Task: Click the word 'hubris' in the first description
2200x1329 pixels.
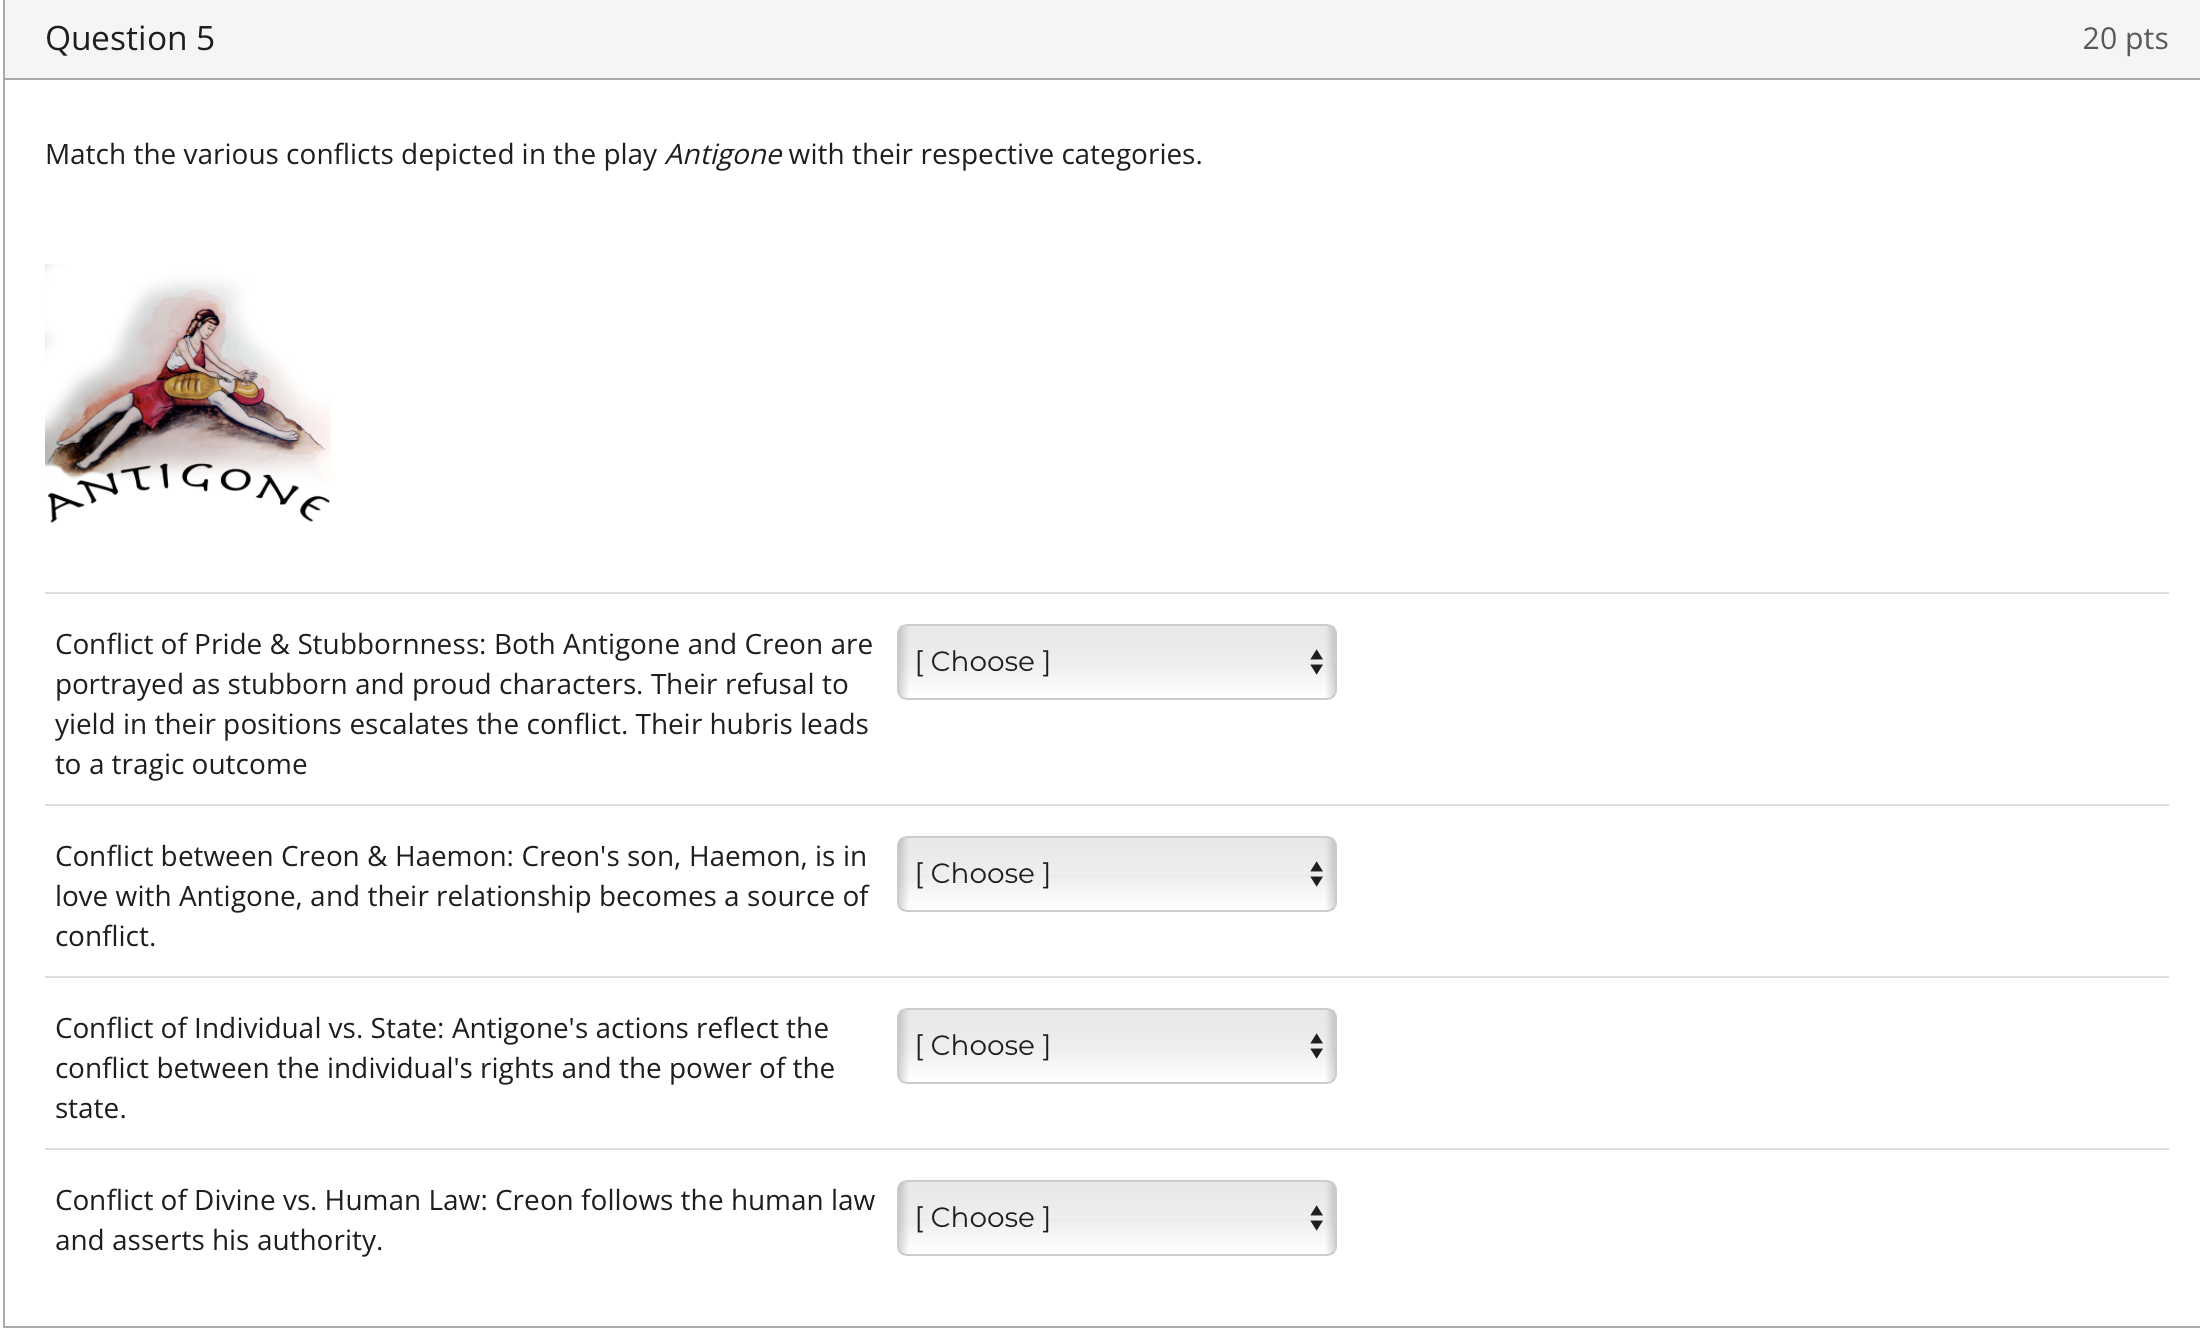Action: pyautogui.click(x=752, y=724)
